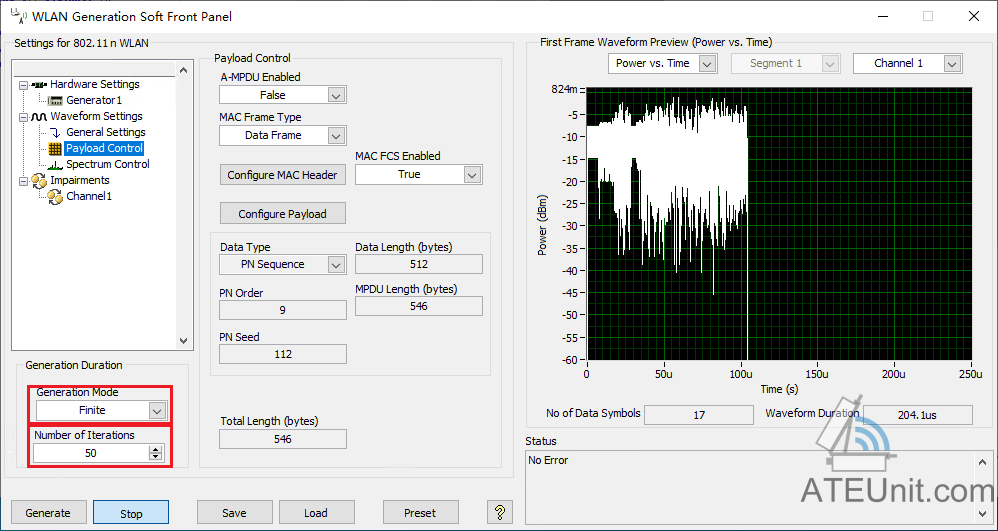Select Channel1 under Impairments
This screenshot has height=531, width=998.
pyautogui.click(x=89, y=196)
